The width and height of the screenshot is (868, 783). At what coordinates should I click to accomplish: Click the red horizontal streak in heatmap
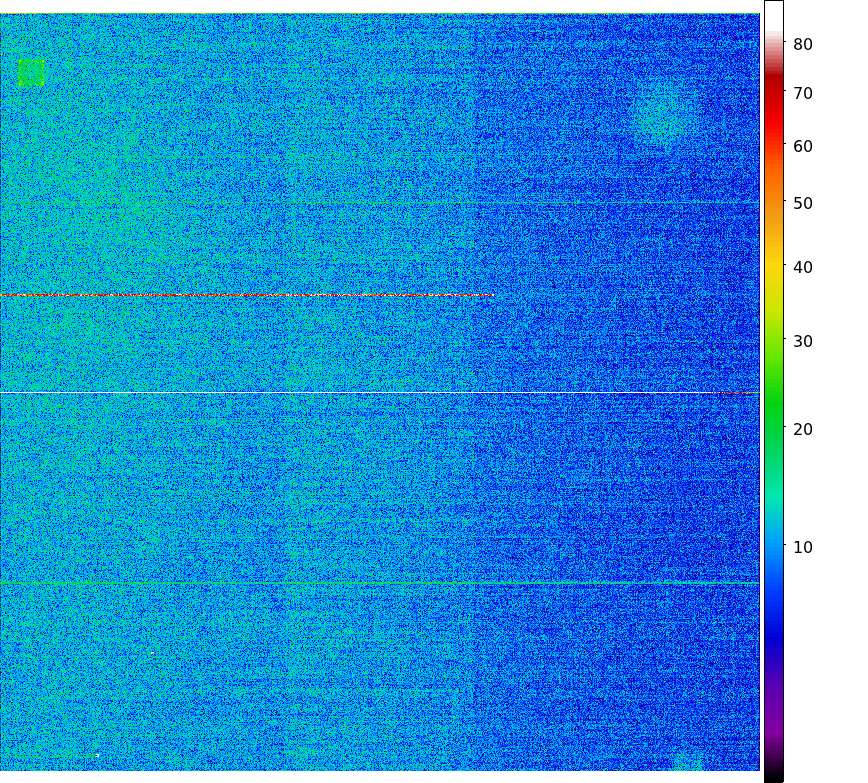(245, 295)
